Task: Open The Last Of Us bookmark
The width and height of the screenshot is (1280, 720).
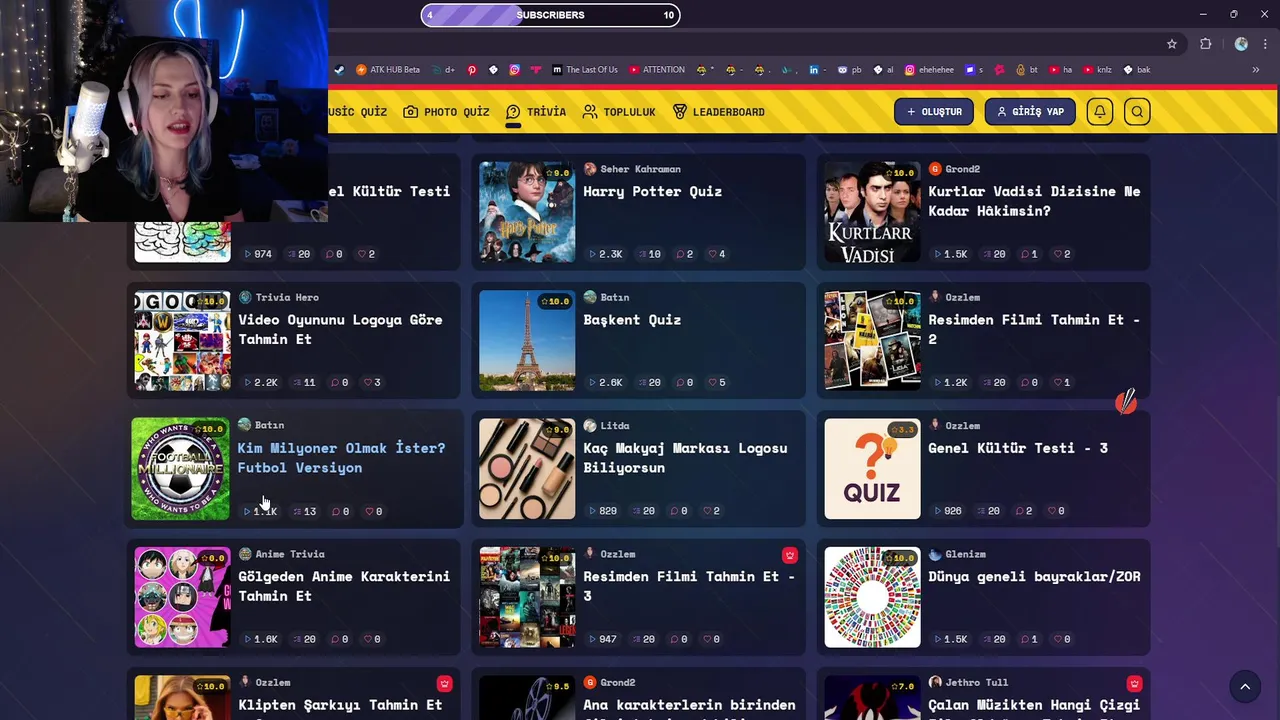Action: click(584, 70)
